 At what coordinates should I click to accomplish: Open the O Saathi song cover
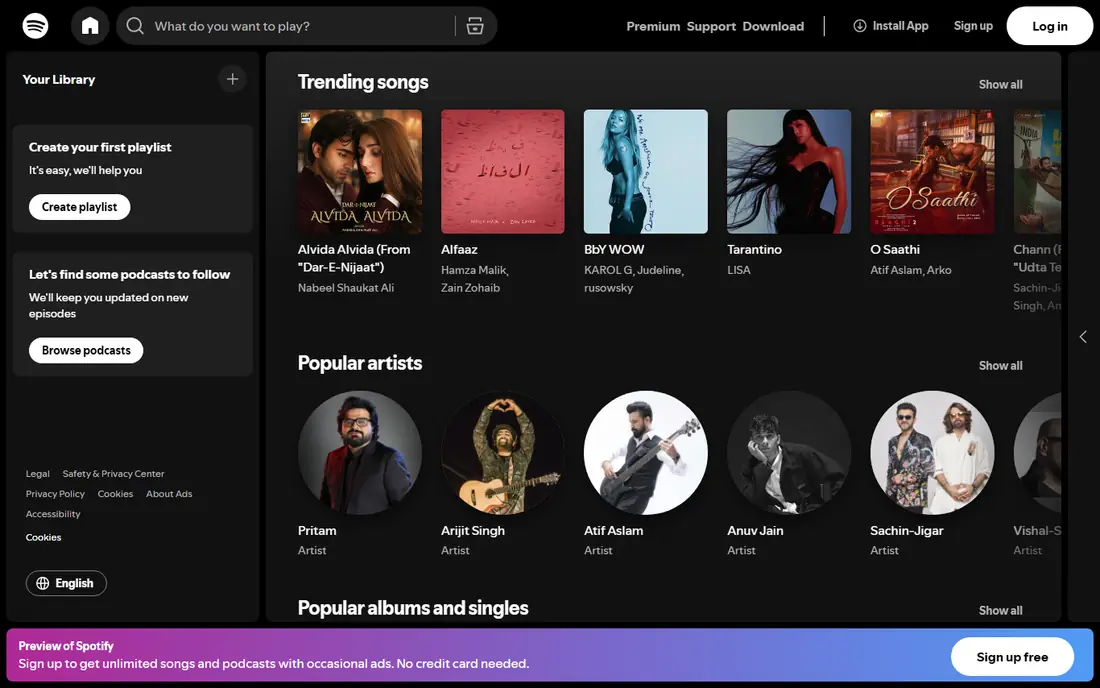(932, 171)
